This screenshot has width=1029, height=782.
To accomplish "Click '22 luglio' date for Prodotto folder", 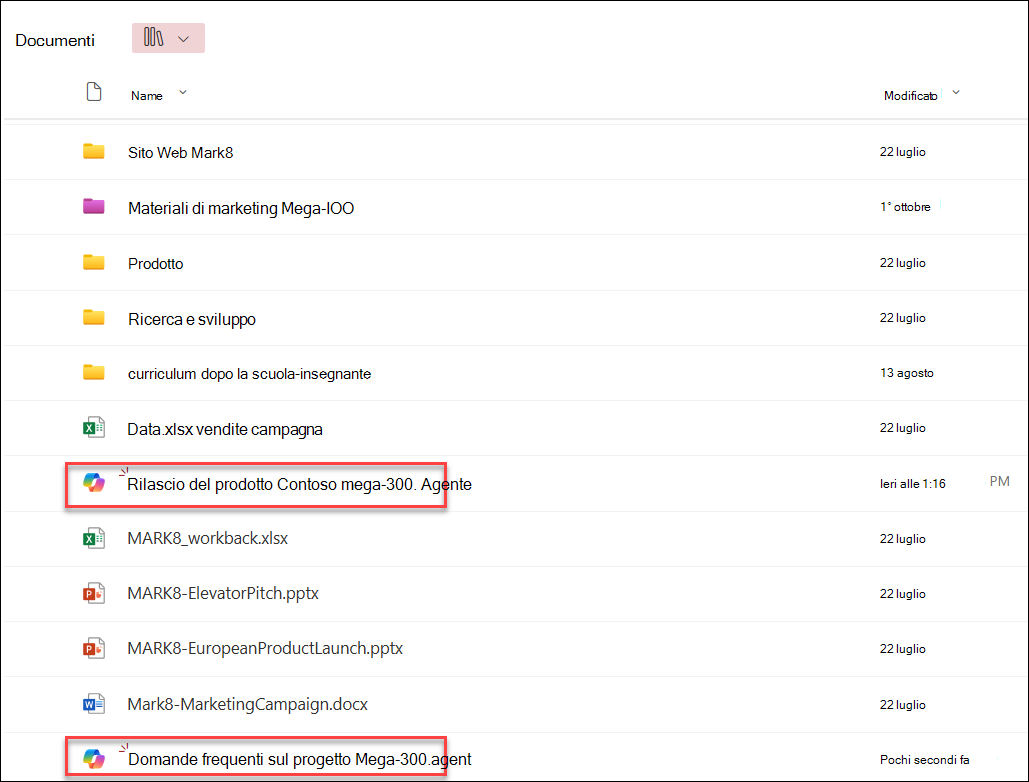I will (902, 262).
